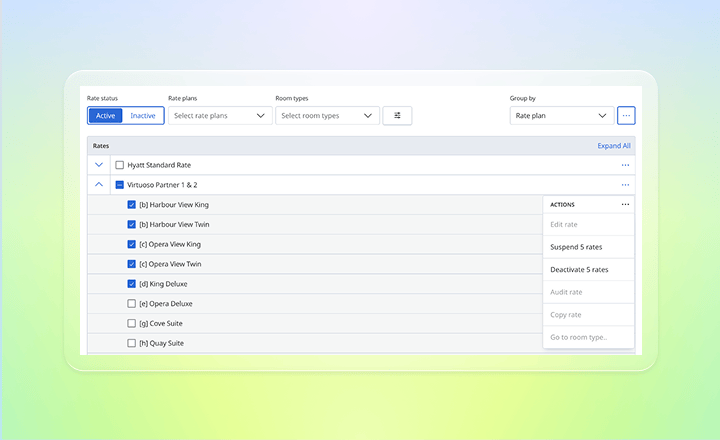Open the Select room types dropdown

(x=328, y=116)
